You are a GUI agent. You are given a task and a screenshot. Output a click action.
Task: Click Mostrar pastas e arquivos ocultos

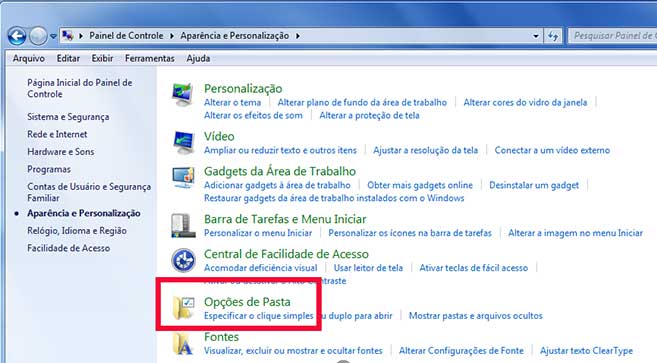click(x=476, y=316)
